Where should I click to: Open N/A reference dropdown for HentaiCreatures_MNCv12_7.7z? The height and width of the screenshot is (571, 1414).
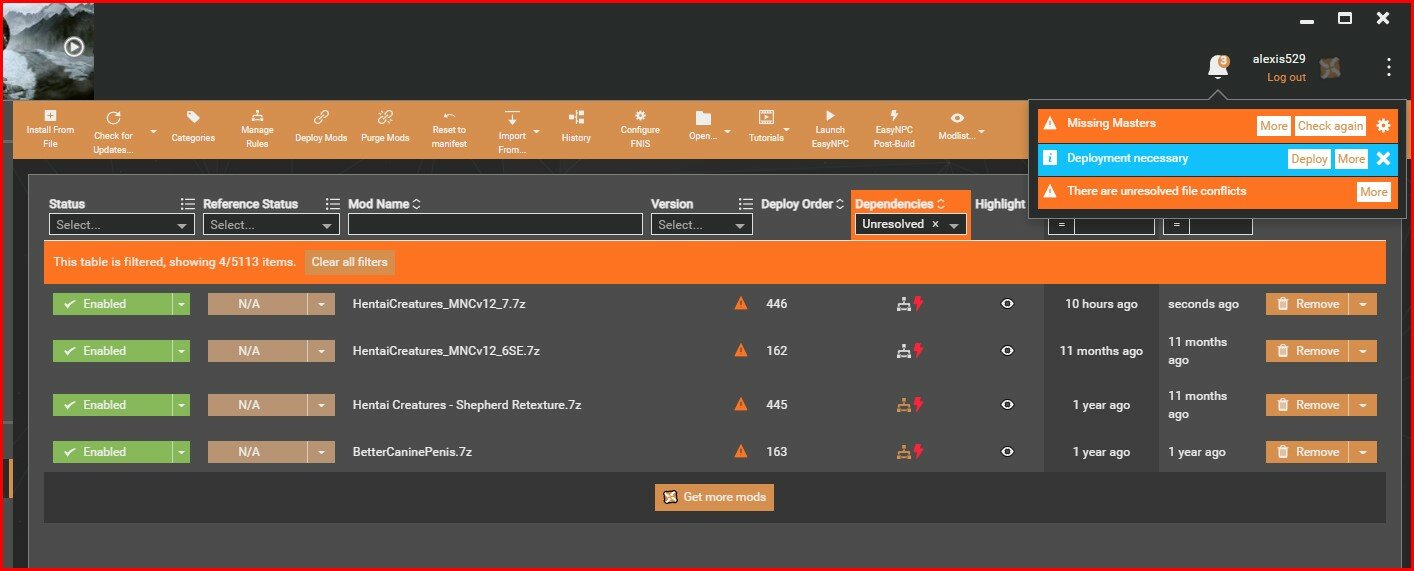322,304
